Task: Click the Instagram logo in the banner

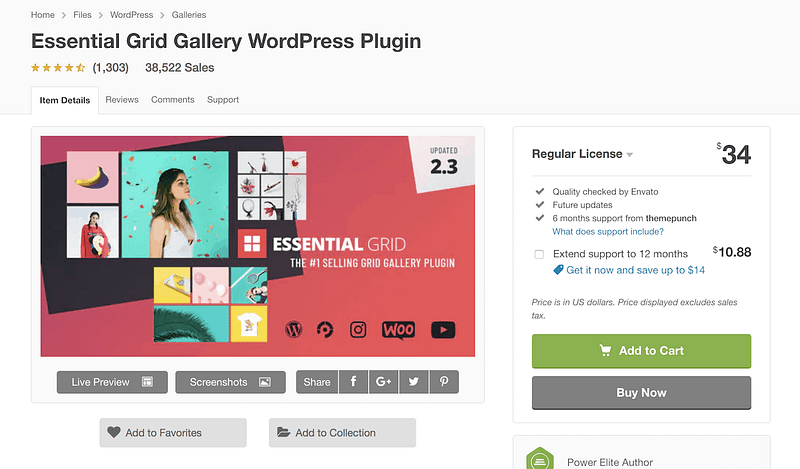Action: (358, 330)
